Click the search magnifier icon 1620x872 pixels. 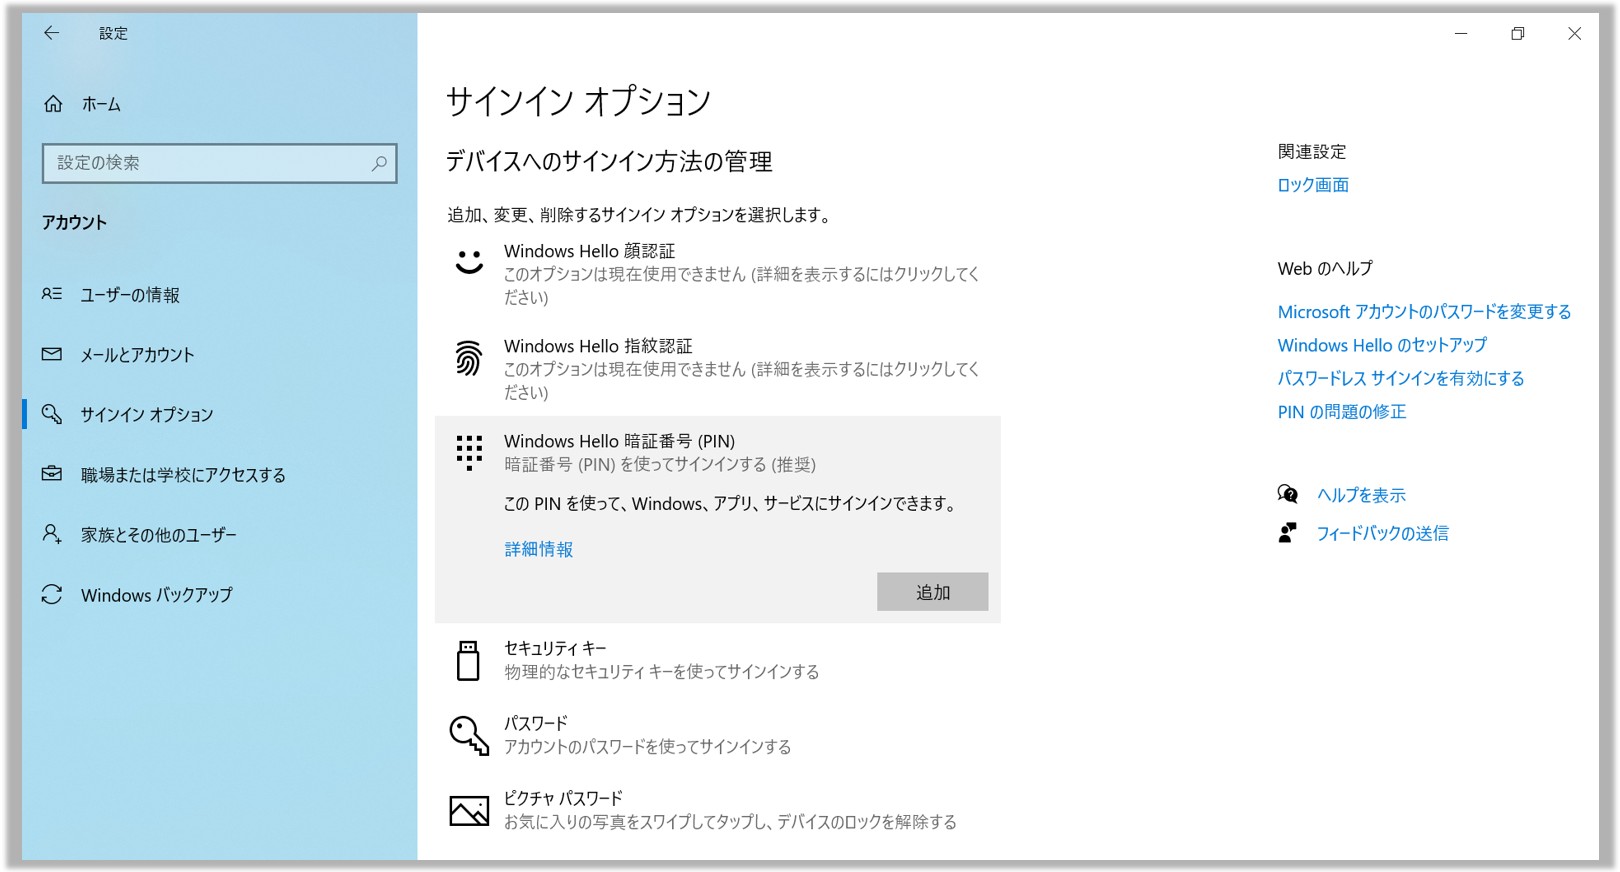click(x=379, y=163)
